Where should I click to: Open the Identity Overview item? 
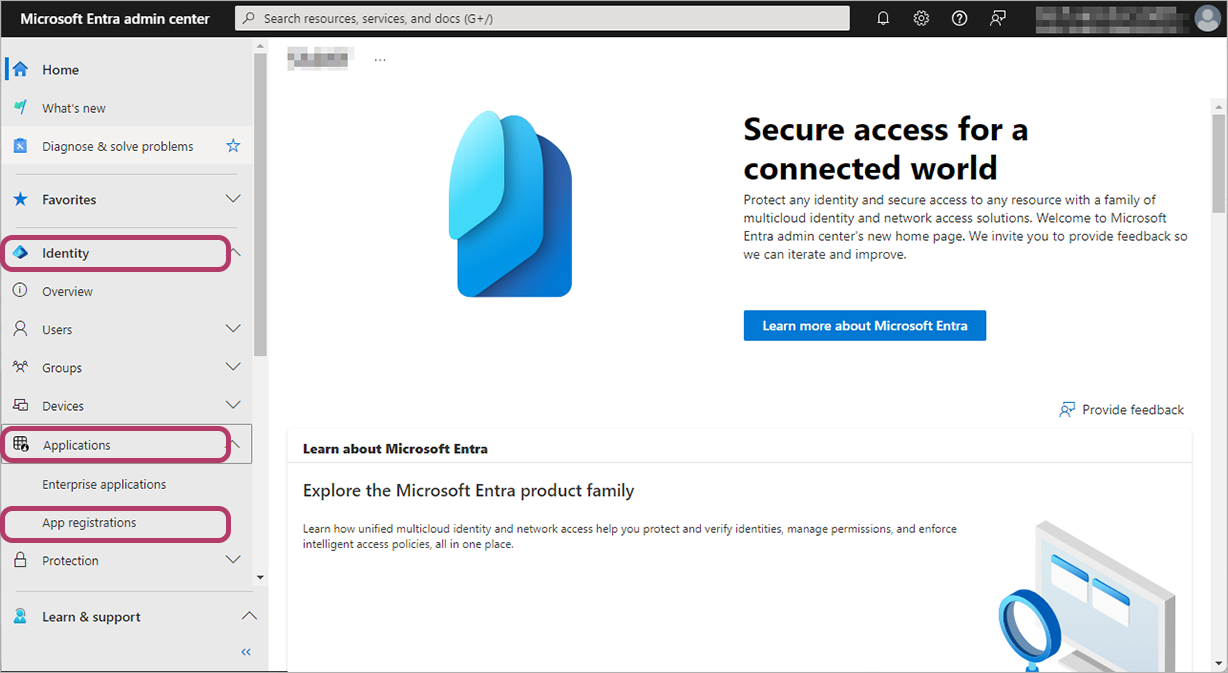tap(67, 292)
